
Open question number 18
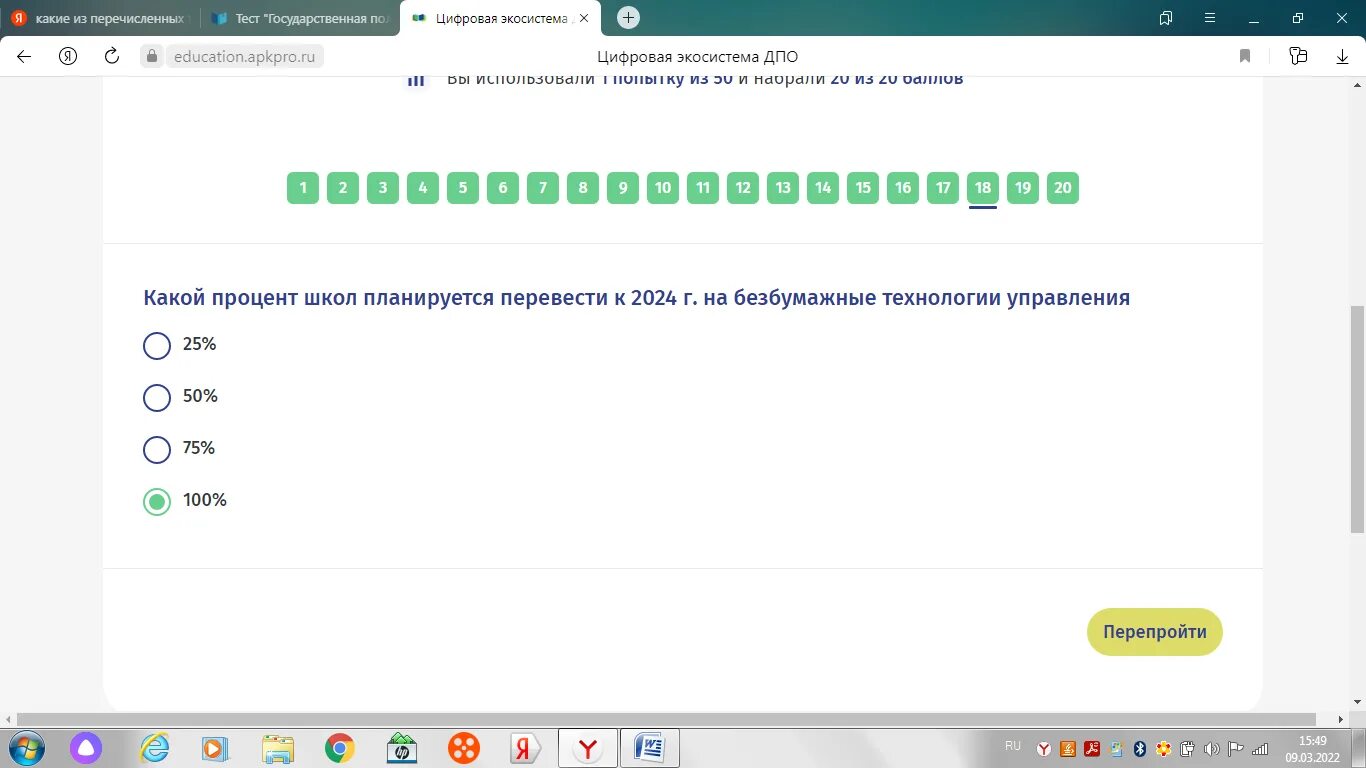click(x=983, y=188)
